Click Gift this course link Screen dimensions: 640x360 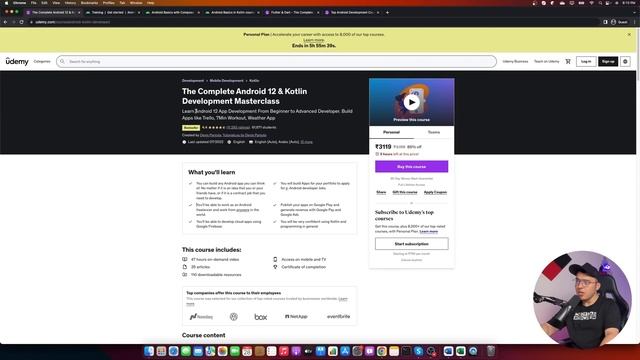point(405,192)
